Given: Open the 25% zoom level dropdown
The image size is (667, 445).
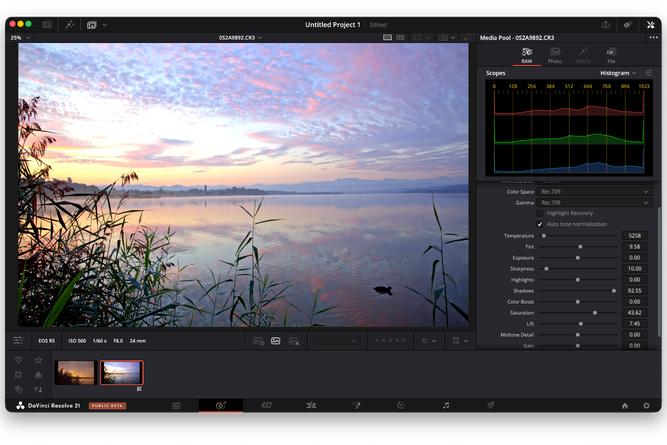Looking at the screenshot, I should tap(20, 38).
